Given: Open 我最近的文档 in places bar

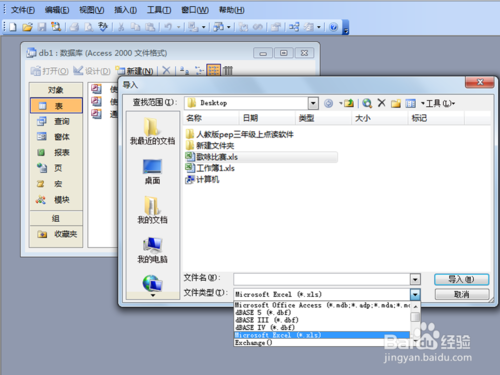Looking at the screenshot, I should pyautogui.click(x=152, y=132).
